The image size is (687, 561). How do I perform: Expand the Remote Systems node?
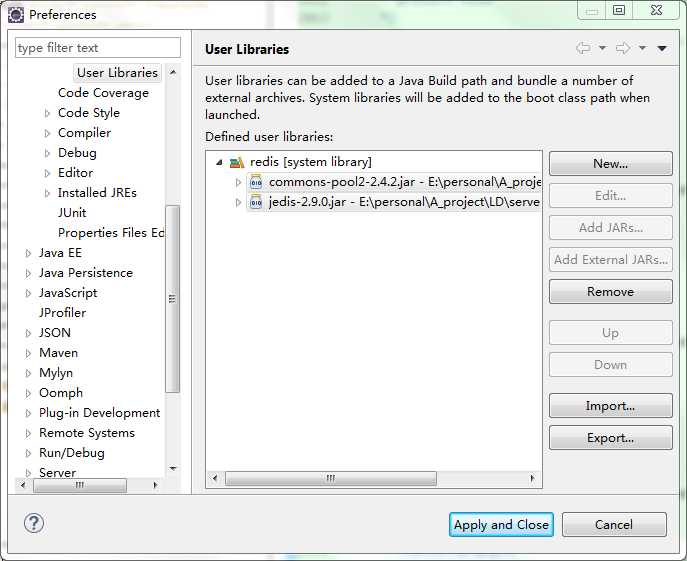(x=28, y=433)
